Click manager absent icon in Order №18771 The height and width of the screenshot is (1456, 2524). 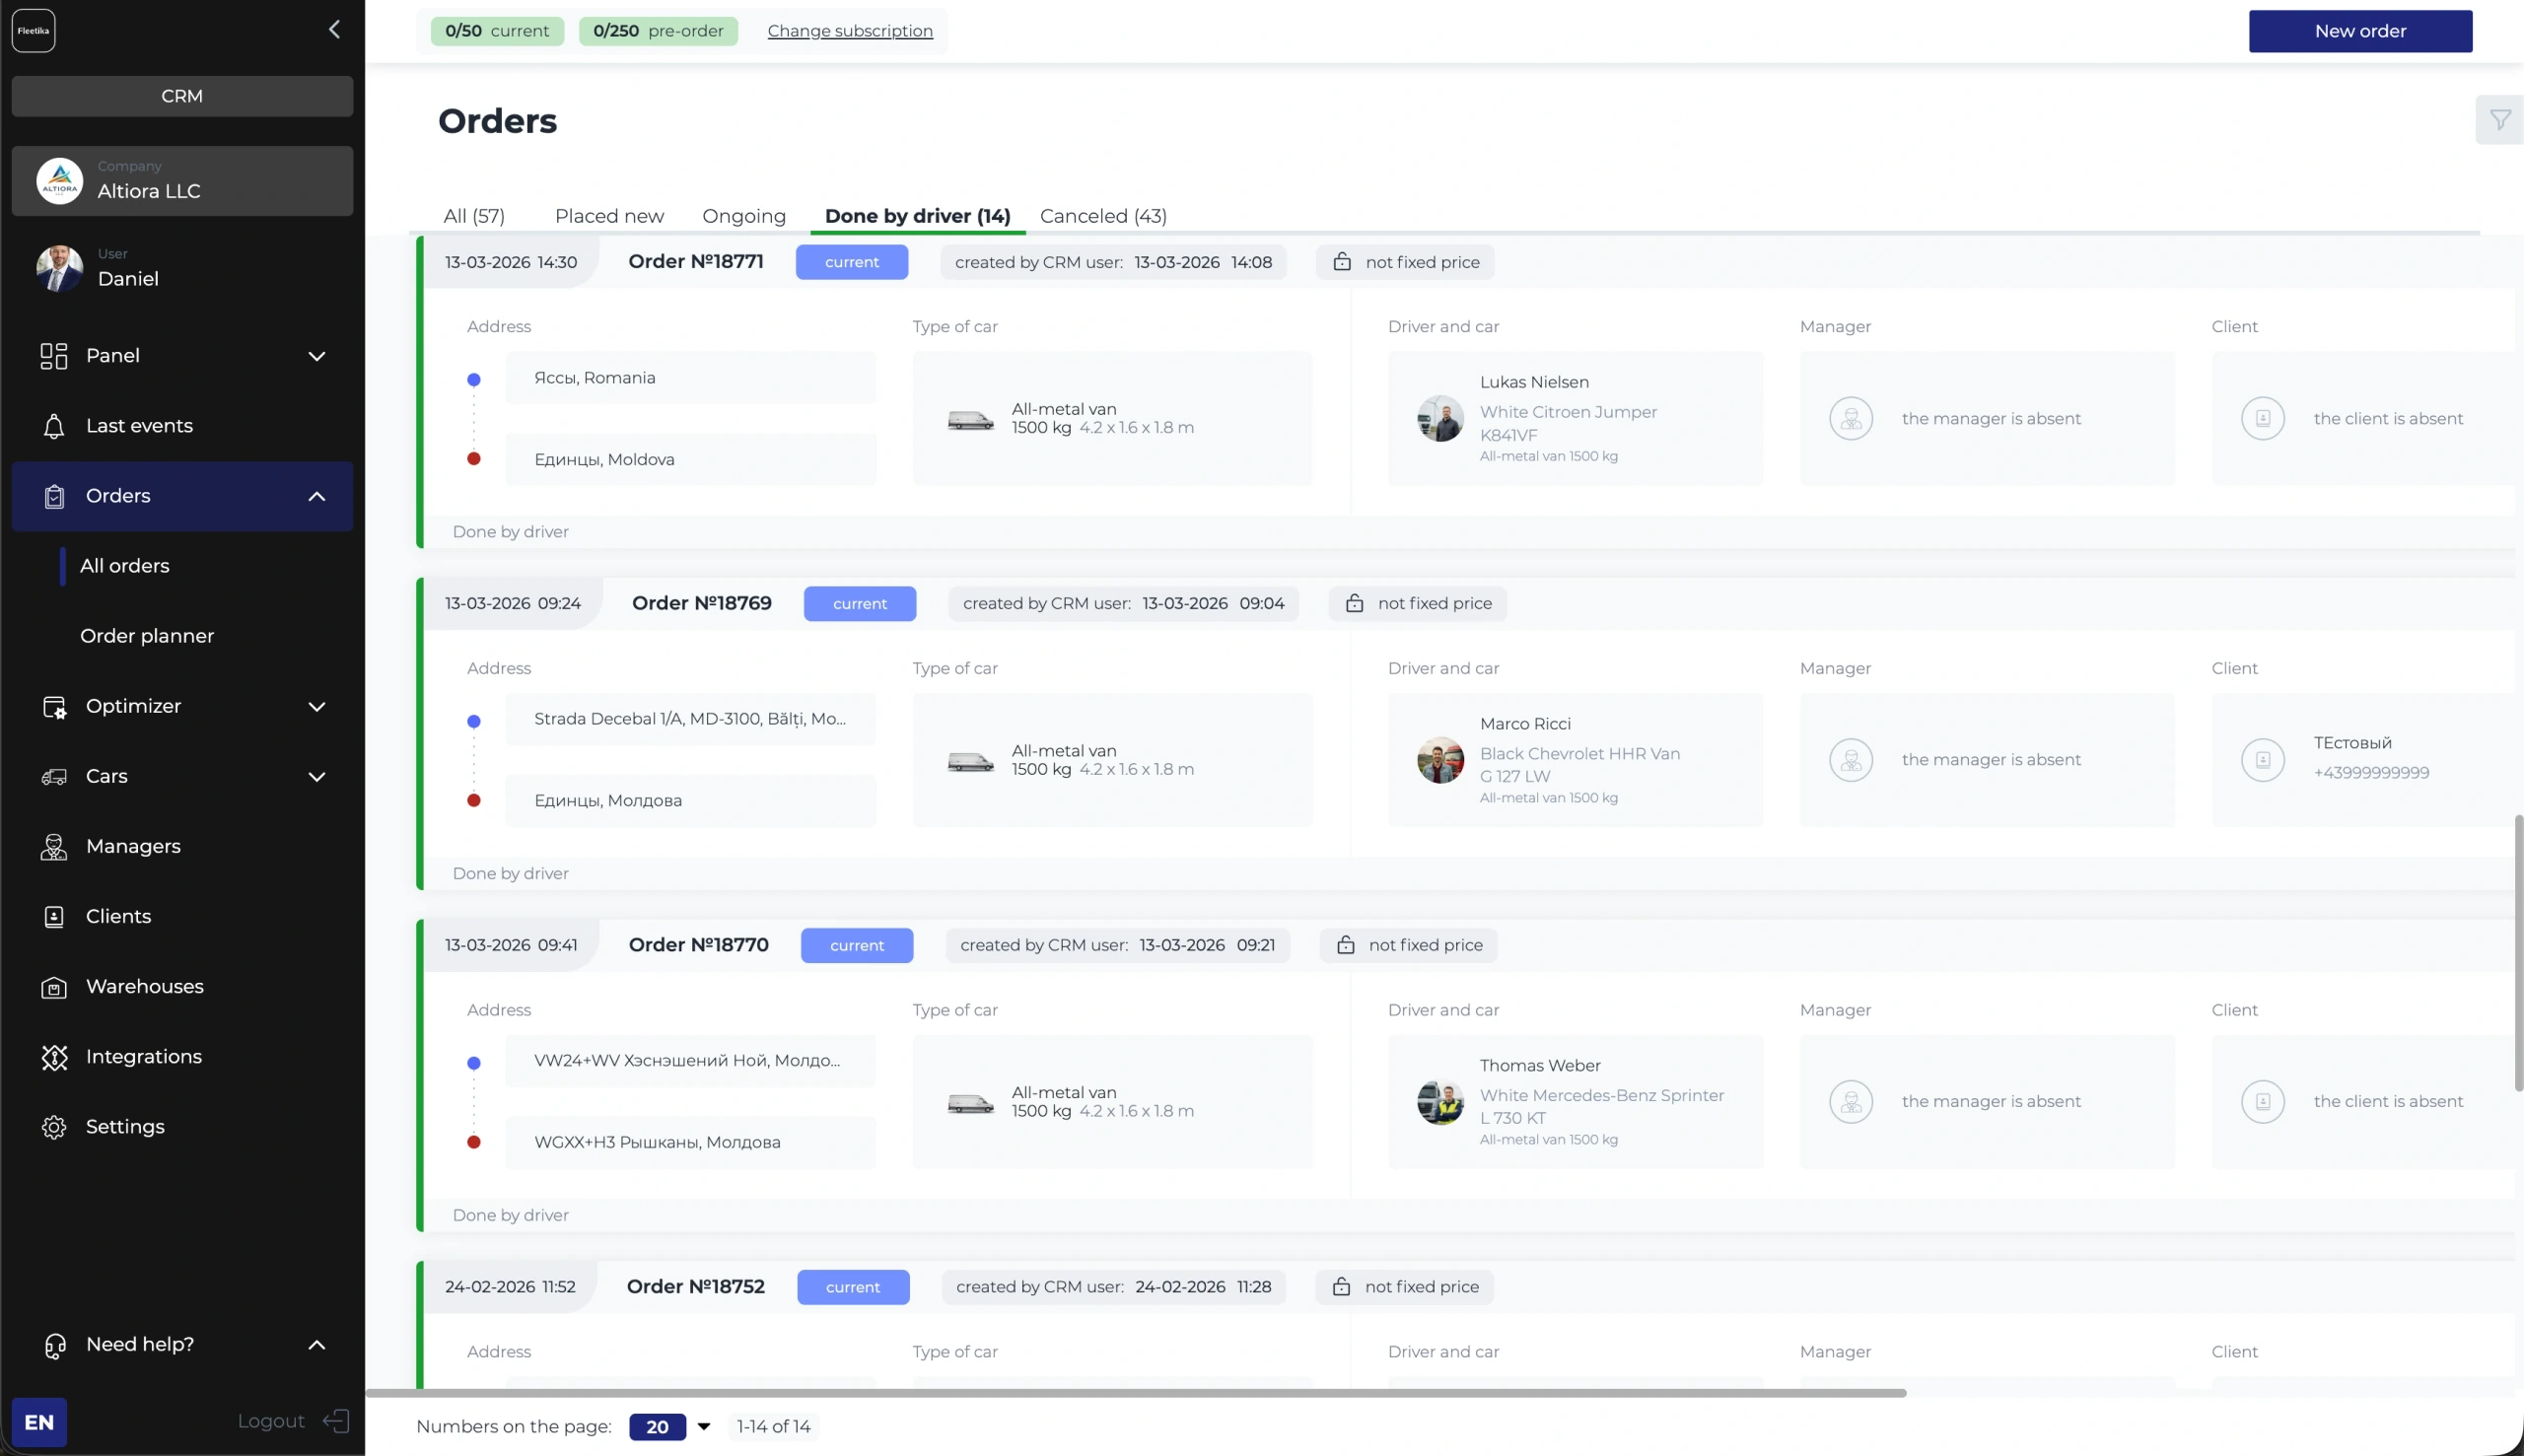1851,418
